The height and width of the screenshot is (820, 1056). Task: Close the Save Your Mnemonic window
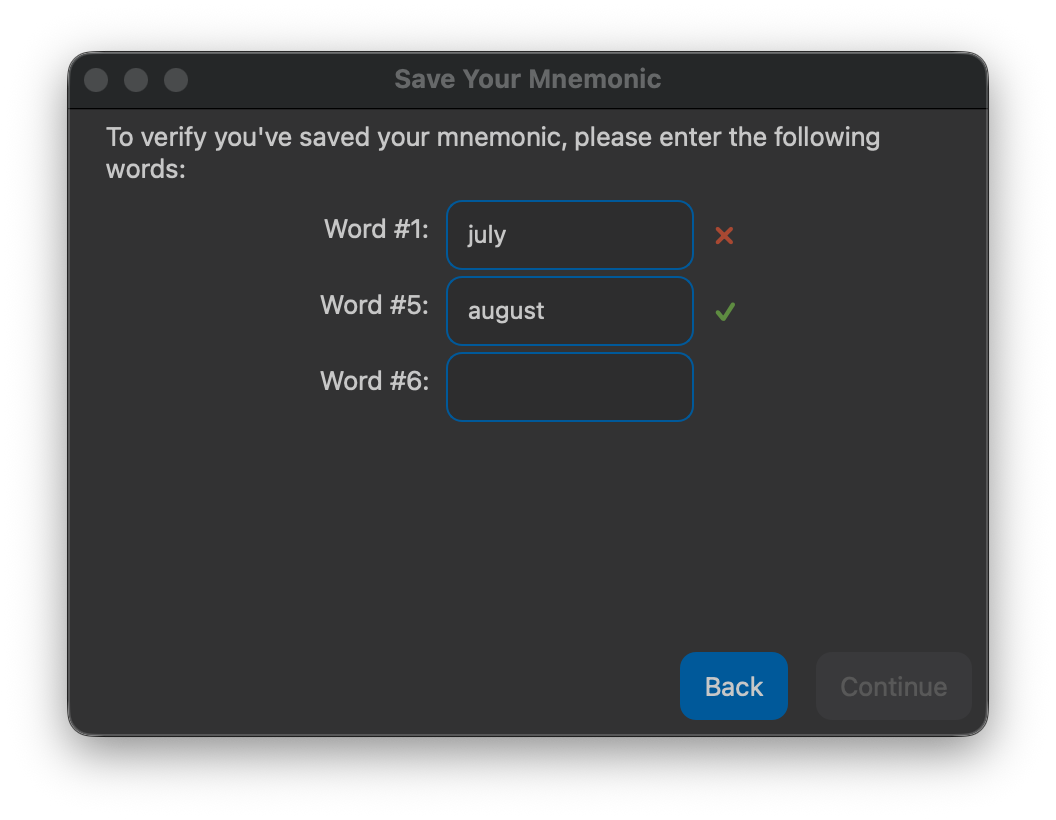[x=96, y=80]
